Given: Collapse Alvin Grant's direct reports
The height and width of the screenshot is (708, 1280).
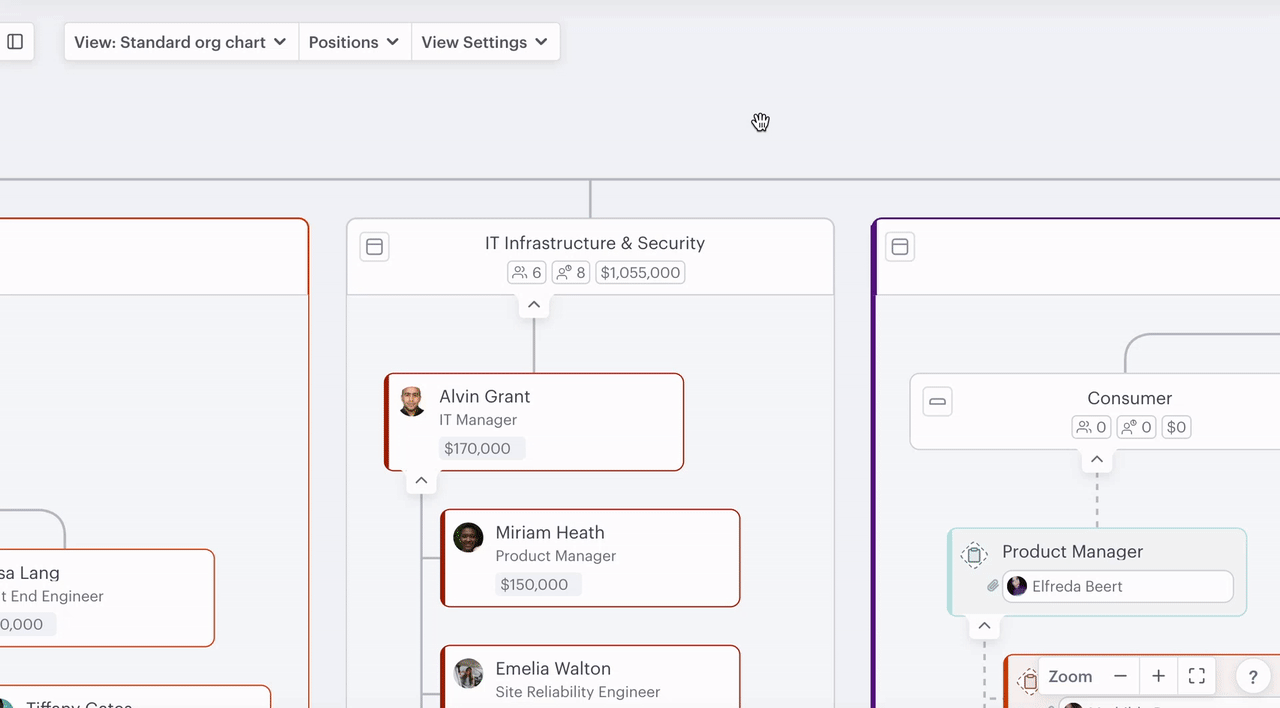Looking at the screenshot, I should [421, 480].
